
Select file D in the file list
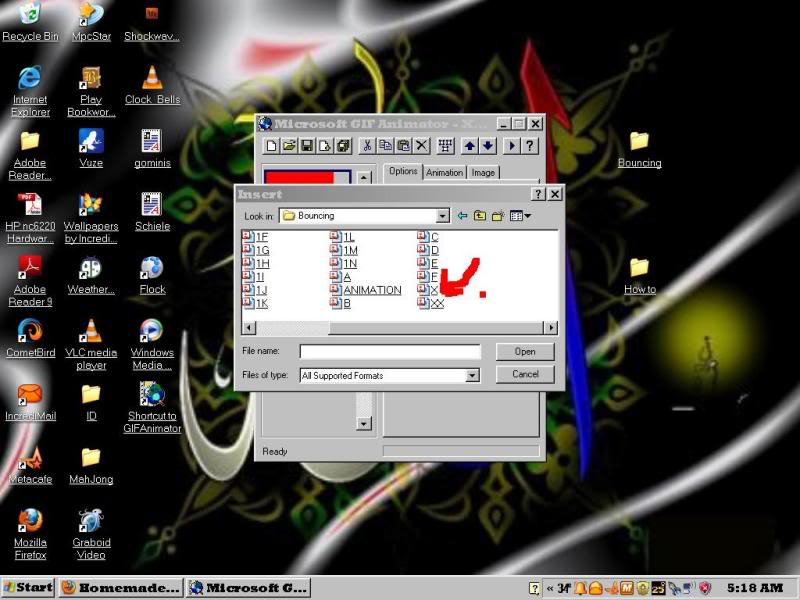(x=428, y=250)
